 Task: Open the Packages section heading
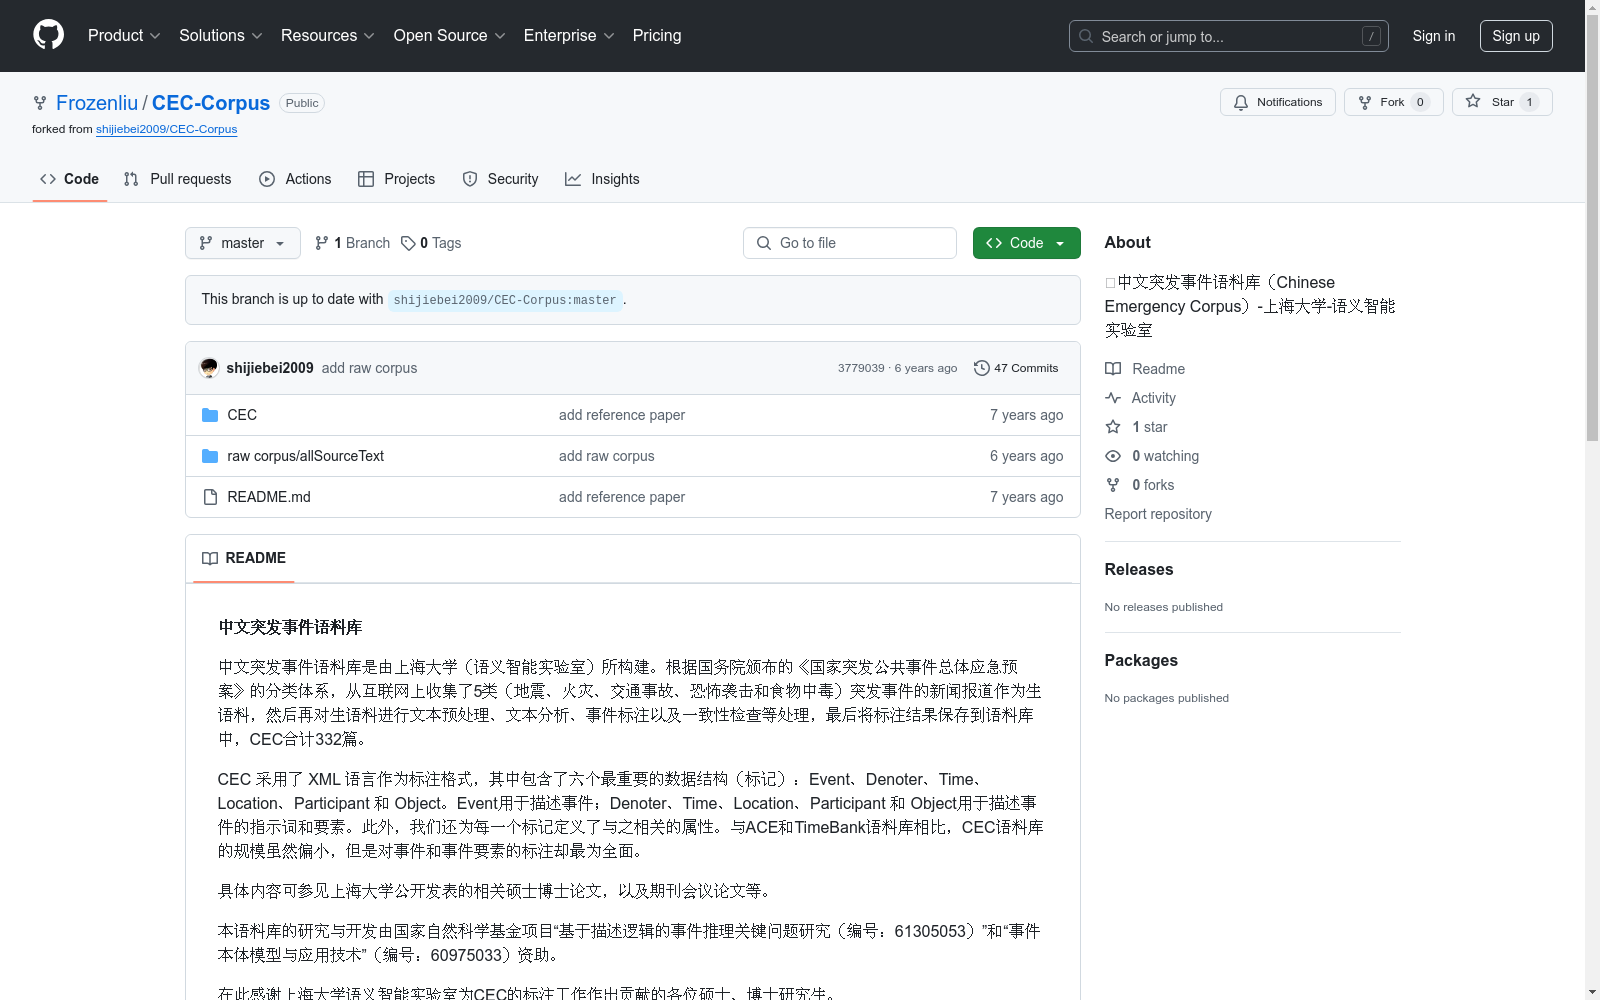pyautogui.click(x=1141, y=660)
